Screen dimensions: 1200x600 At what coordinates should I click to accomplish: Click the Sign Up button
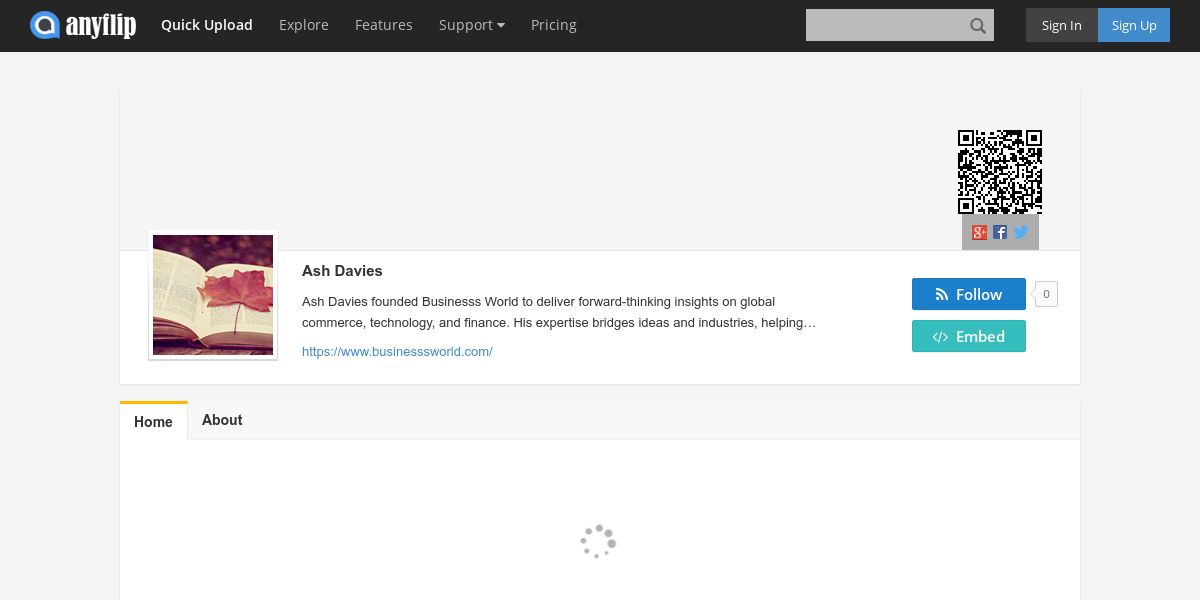pos(1134,25)
